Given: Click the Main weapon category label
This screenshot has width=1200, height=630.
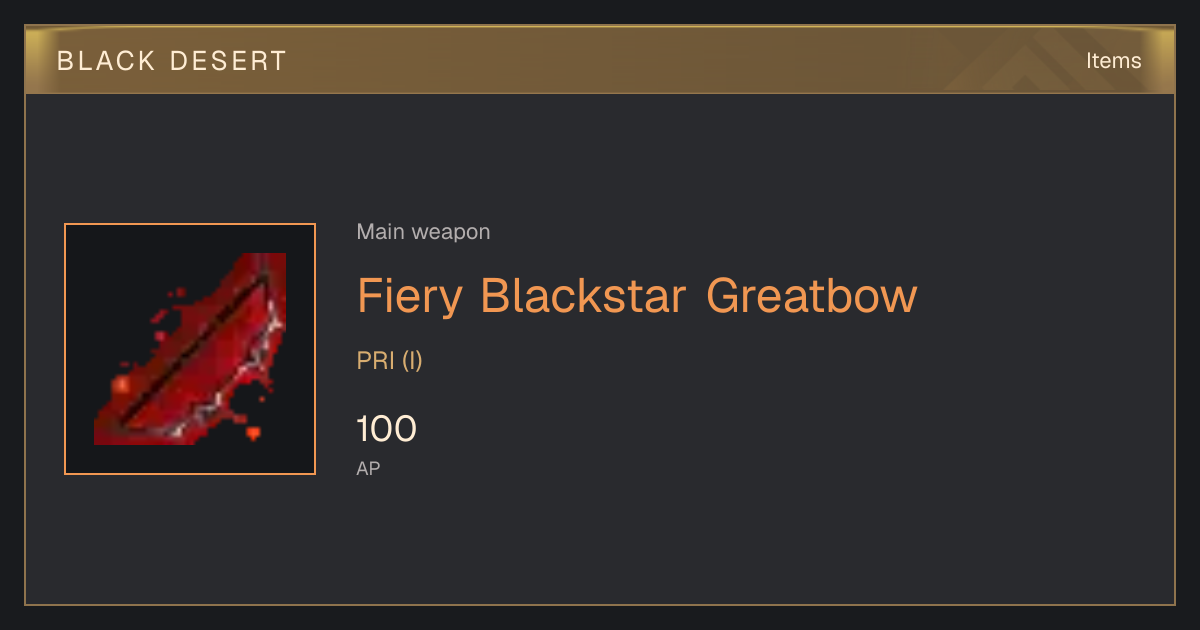Looking at the screenshot, I should 423,232.
